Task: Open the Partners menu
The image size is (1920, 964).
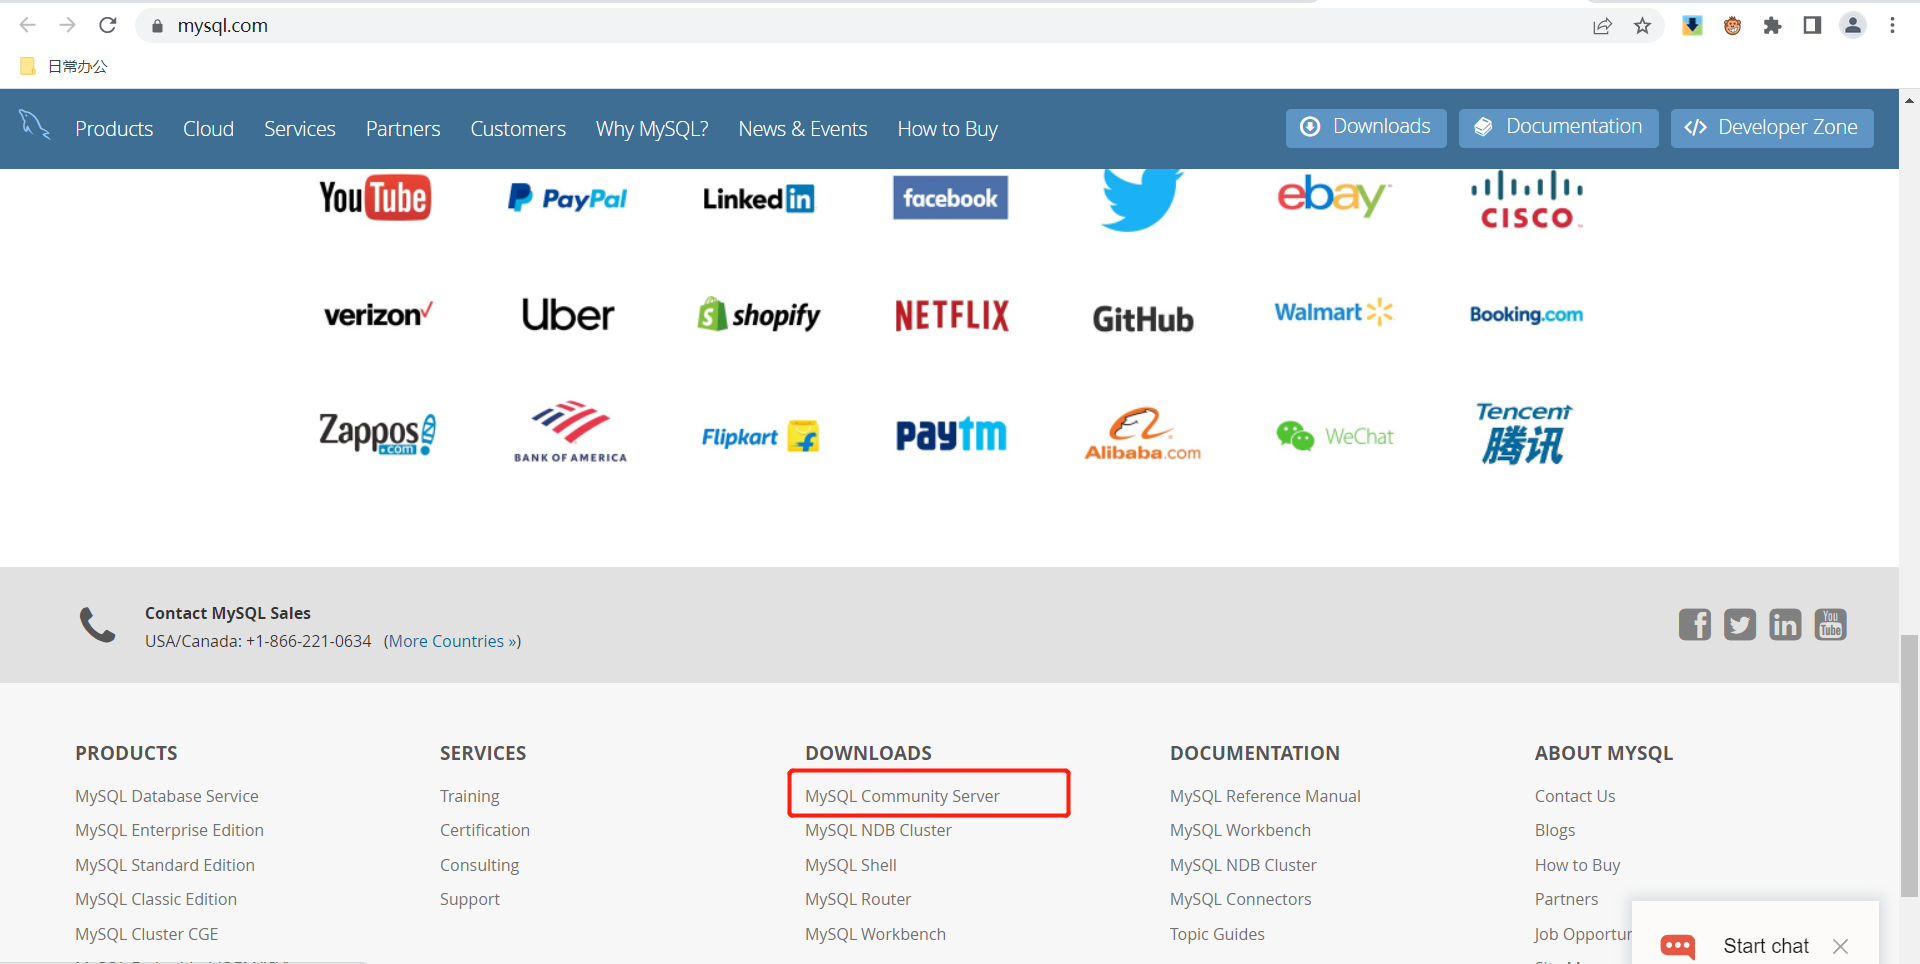Action: click(x=403, y=129)
